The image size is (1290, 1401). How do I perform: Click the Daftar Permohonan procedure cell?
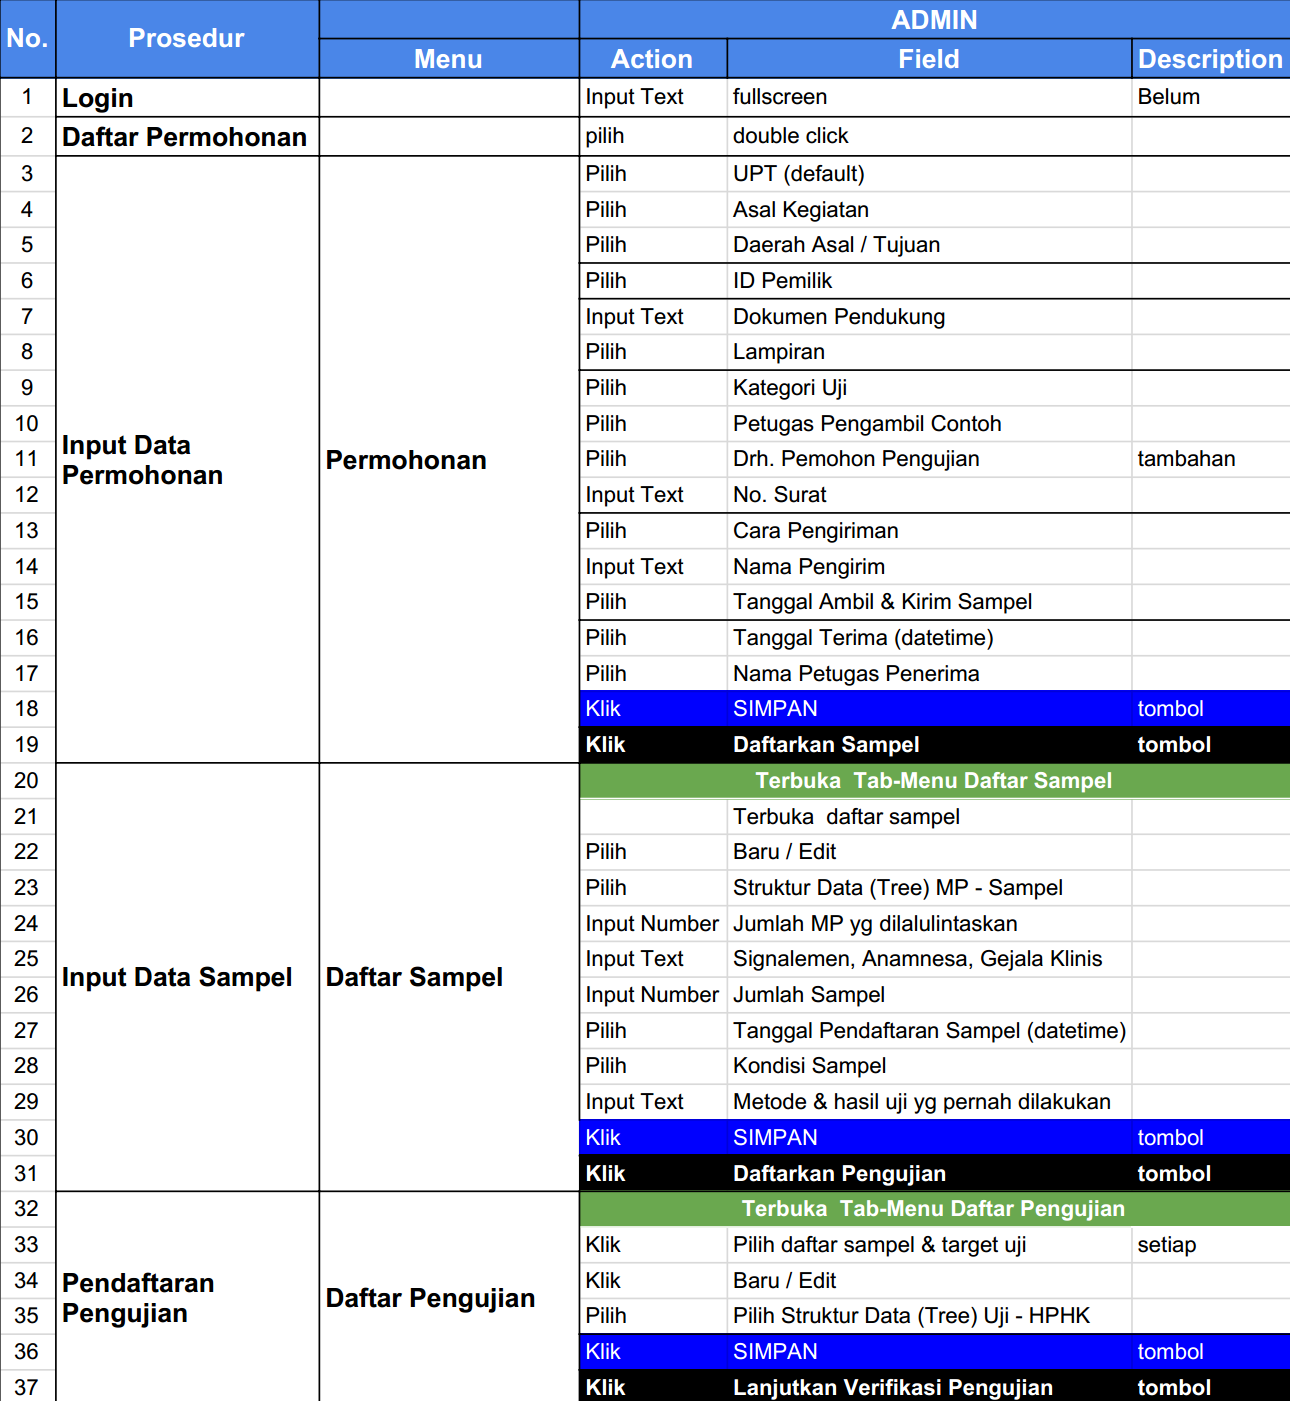click(x=187, y=137)
